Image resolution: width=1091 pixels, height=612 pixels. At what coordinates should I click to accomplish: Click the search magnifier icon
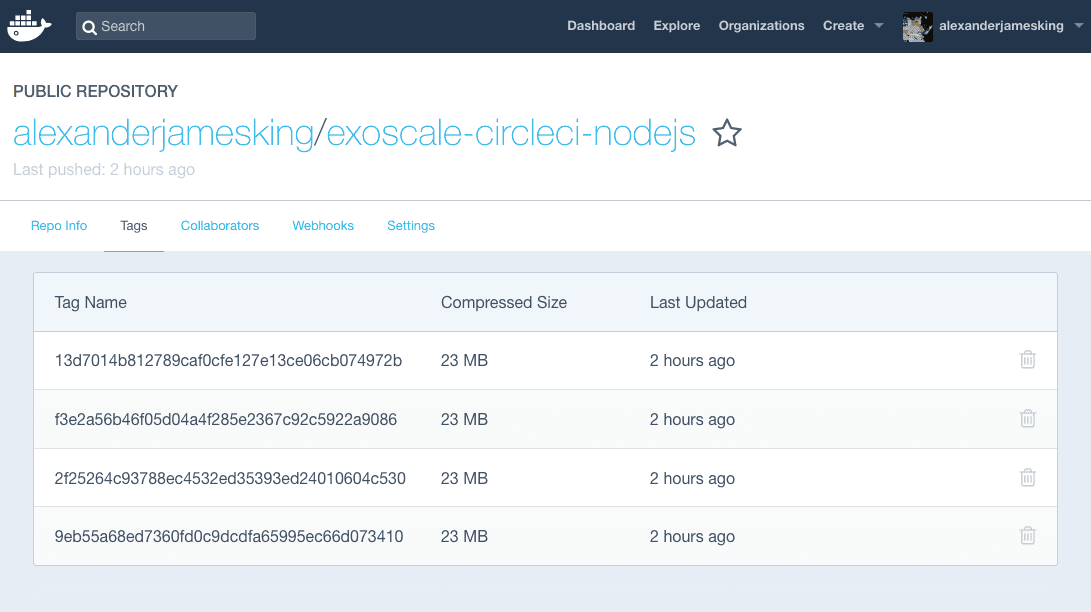(91, 25)
